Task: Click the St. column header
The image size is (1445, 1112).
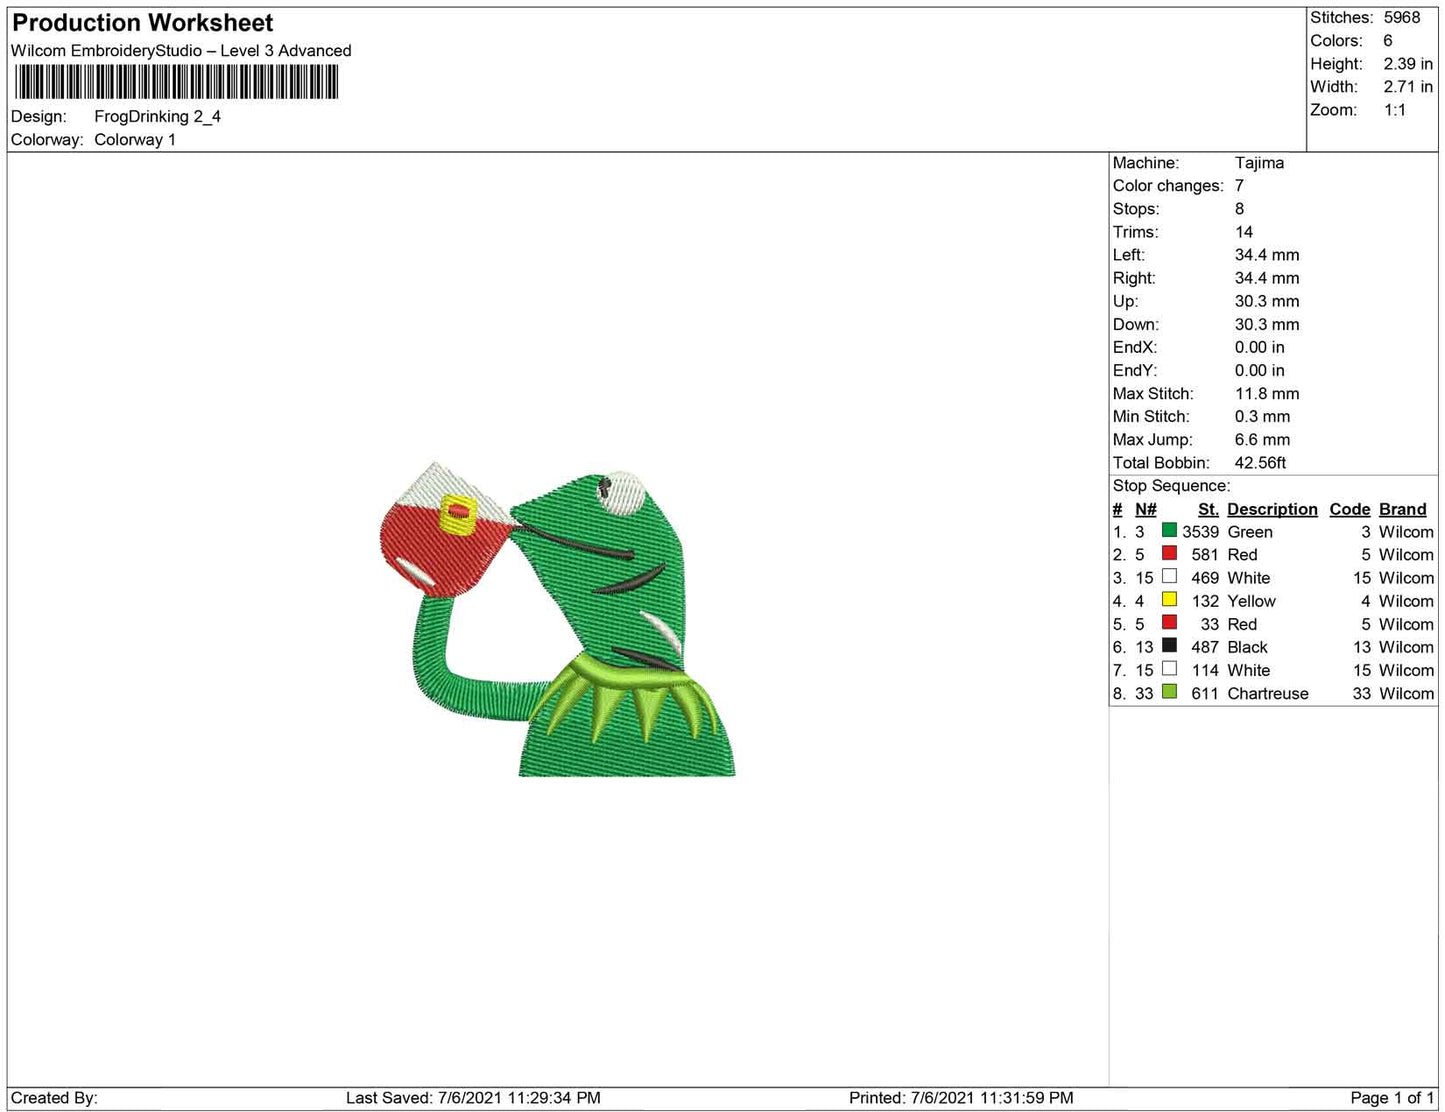Action: click(1207, 509)
